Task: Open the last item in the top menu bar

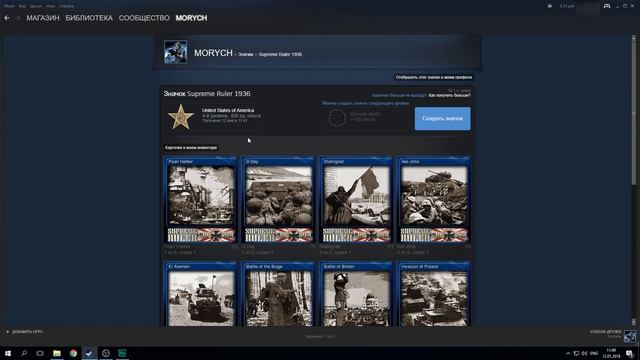Action: pyautogui.click(x=67, y=6)
